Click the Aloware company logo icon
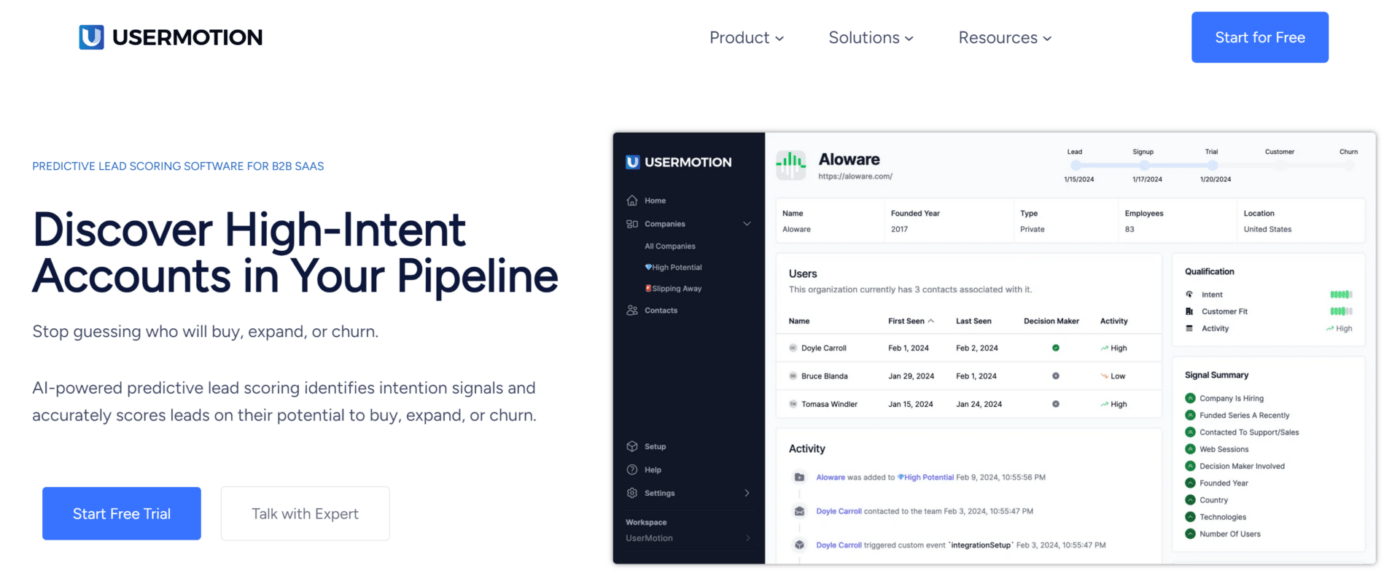This screenshot has height=587, width=1400. (791, 165)
